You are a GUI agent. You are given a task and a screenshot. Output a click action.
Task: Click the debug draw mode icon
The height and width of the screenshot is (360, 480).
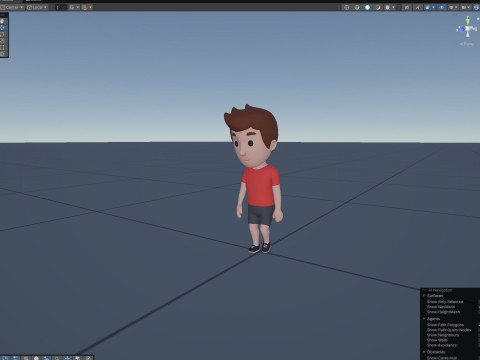click(x=387, y=7)
